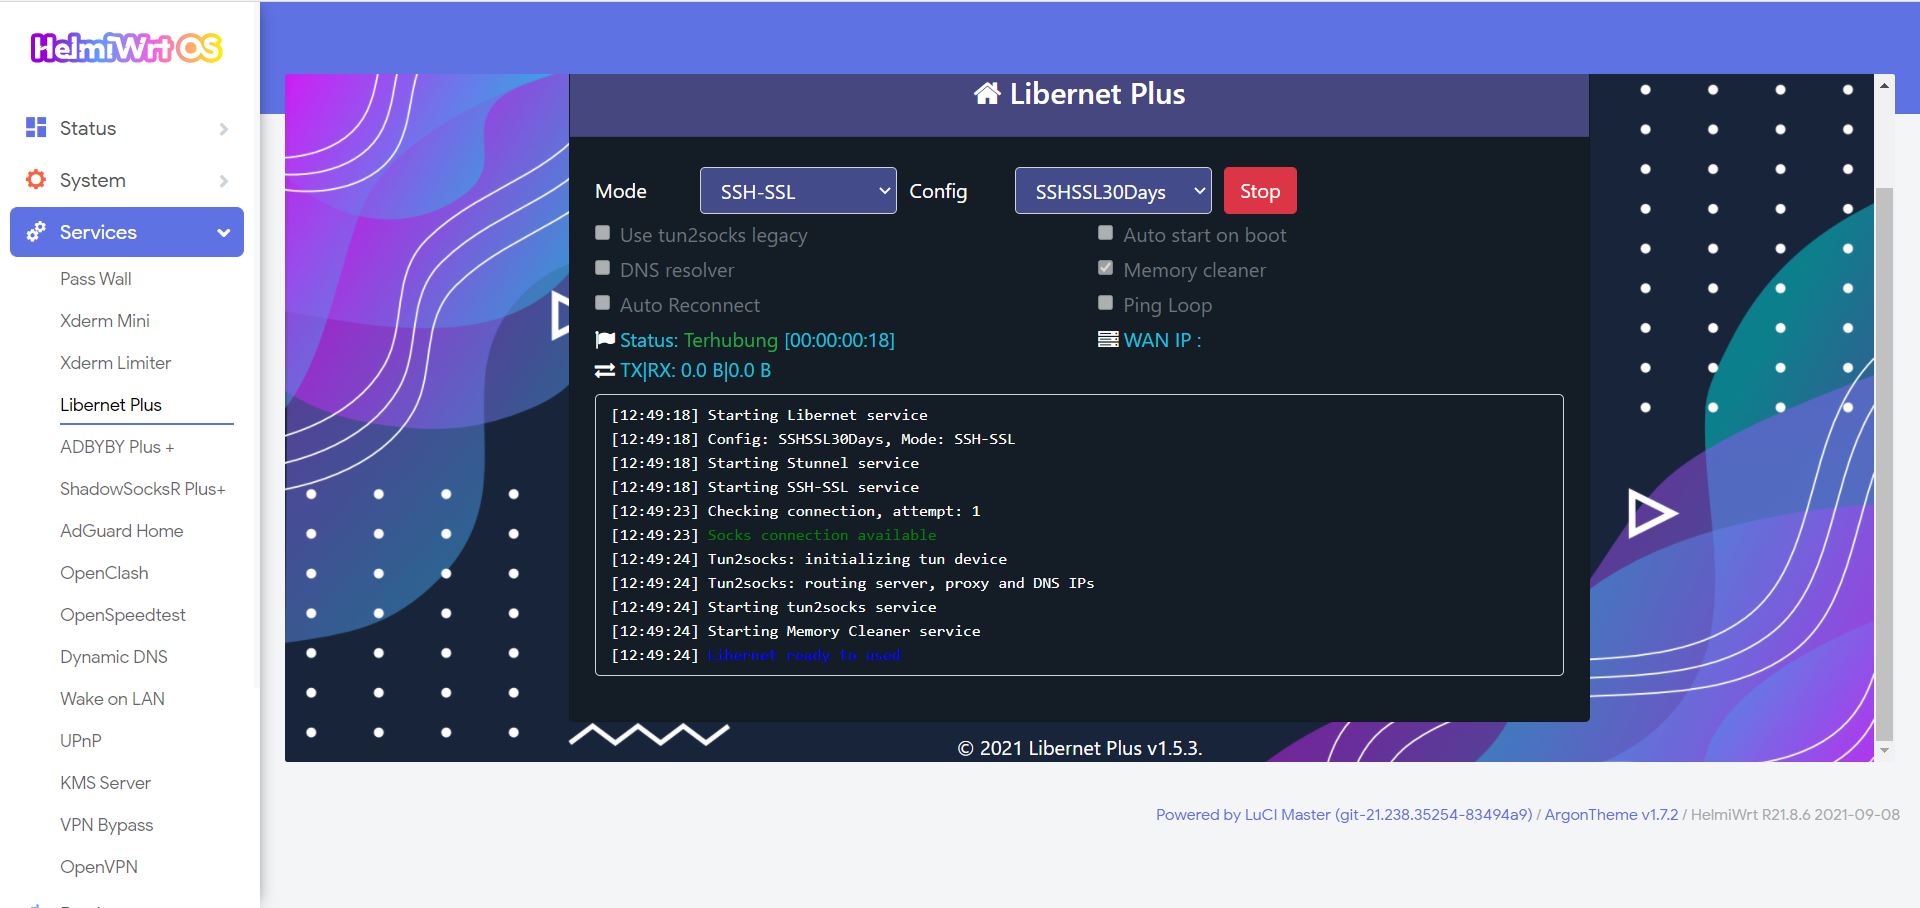This screenshot has height=908, width=1920.
Task: Click the Starting Stunnel service log line
Action: [813, 463]
